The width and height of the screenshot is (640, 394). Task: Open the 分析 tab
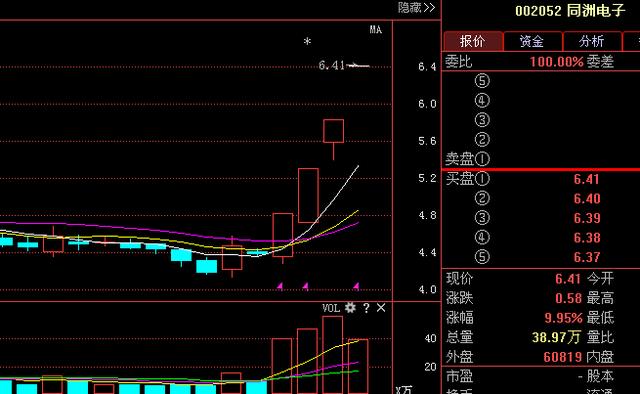tap(592, 41)
